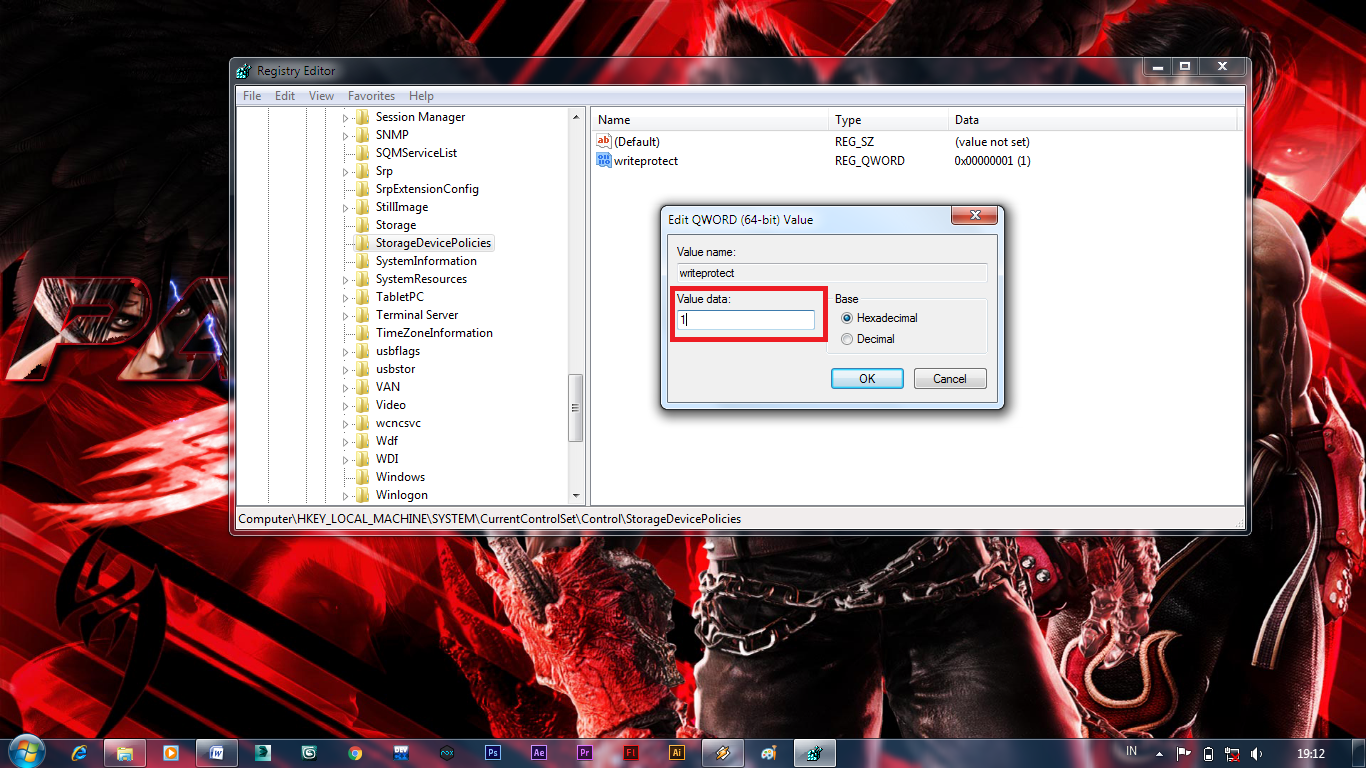Image resolution: width=1366 pixels, height=768 pixels.
Task: Select the usbflags key label
Action: pos(397,351)
